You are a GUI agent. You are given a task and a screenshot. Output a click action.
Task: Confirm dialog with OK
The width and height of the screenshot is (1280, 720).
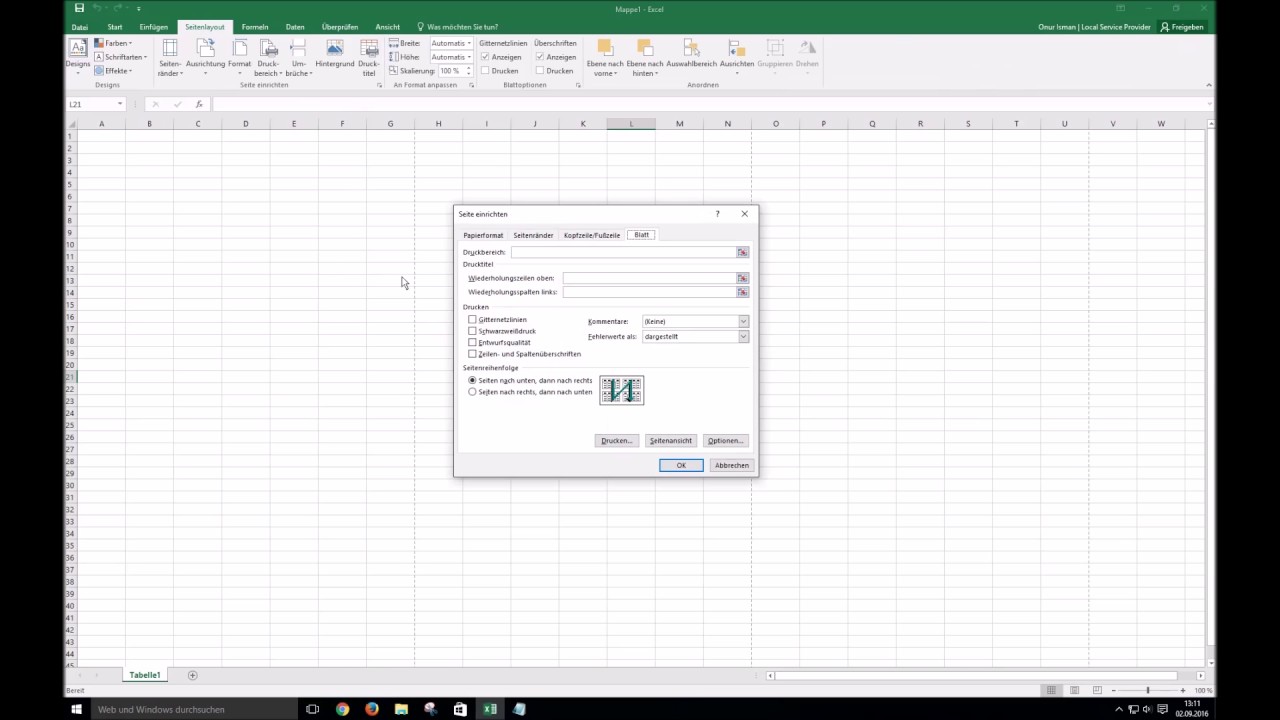point(681,465)
